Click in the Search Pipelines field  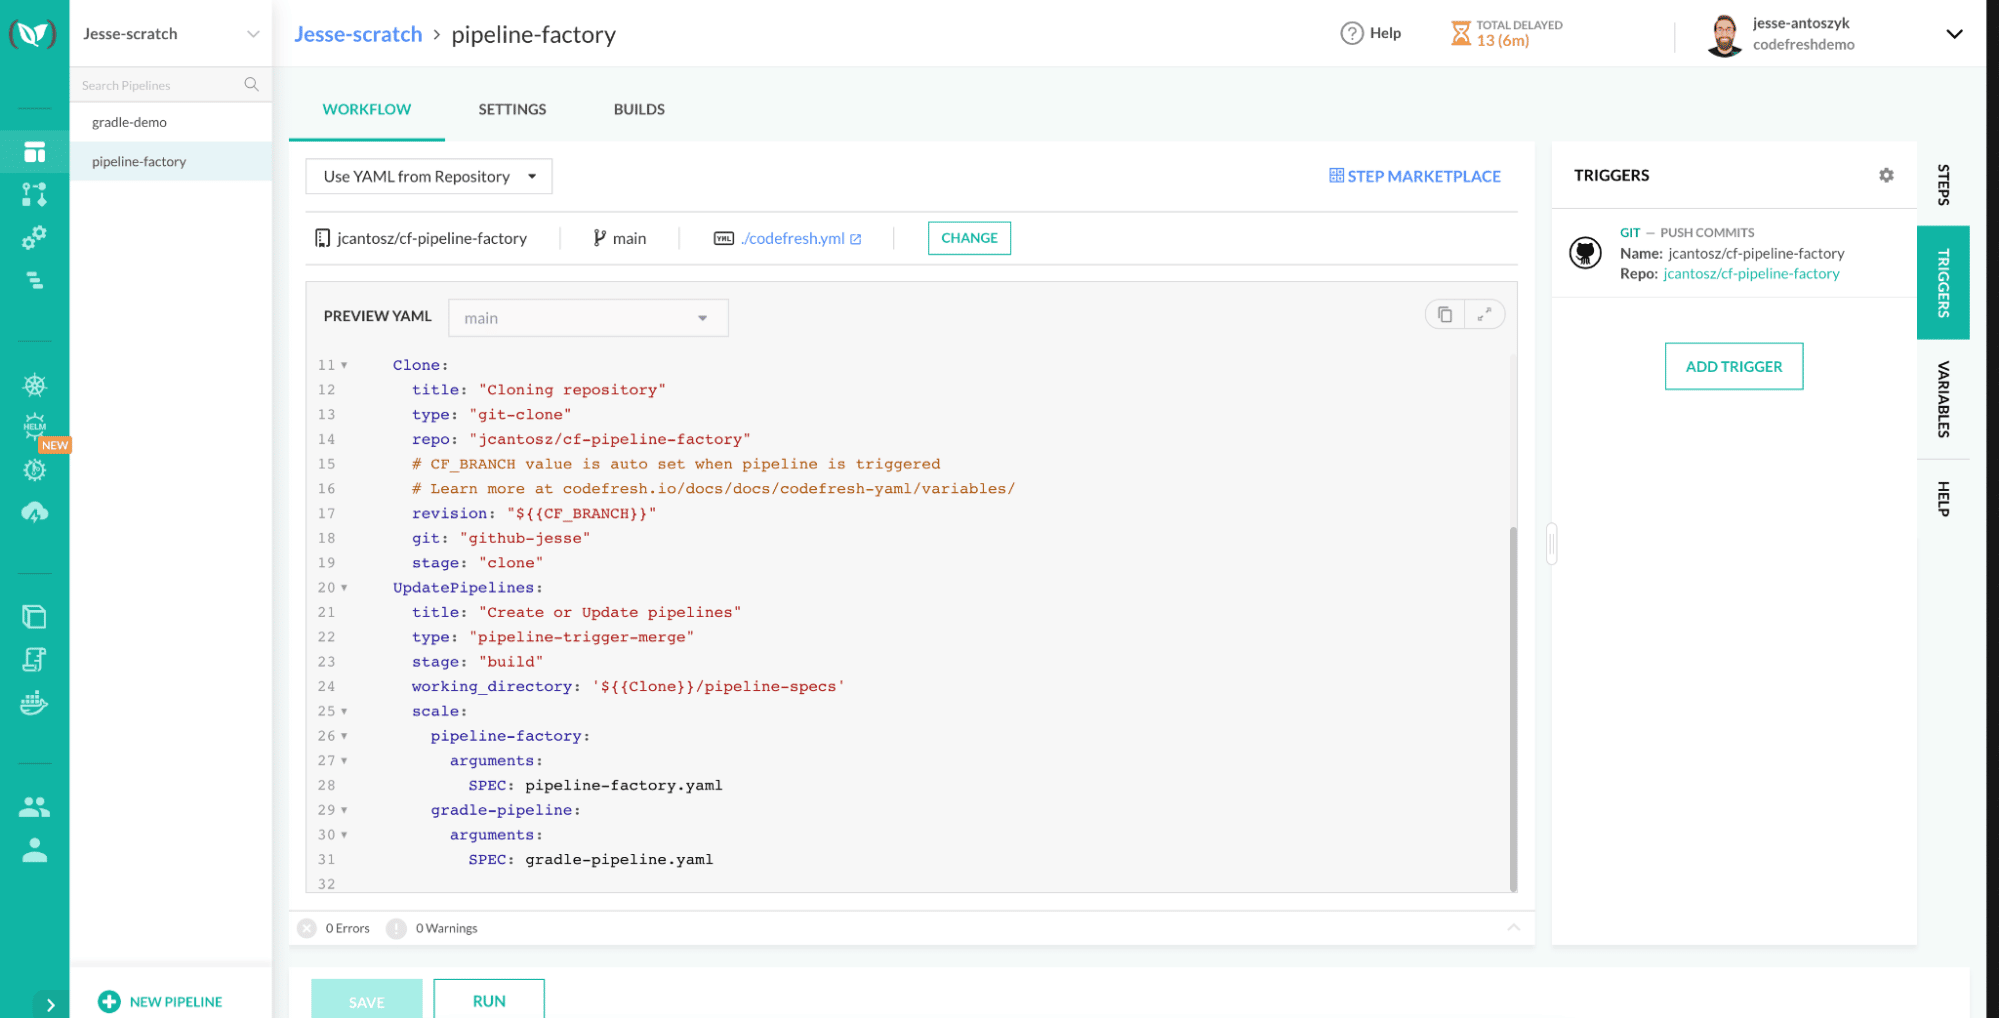[155, 85]
